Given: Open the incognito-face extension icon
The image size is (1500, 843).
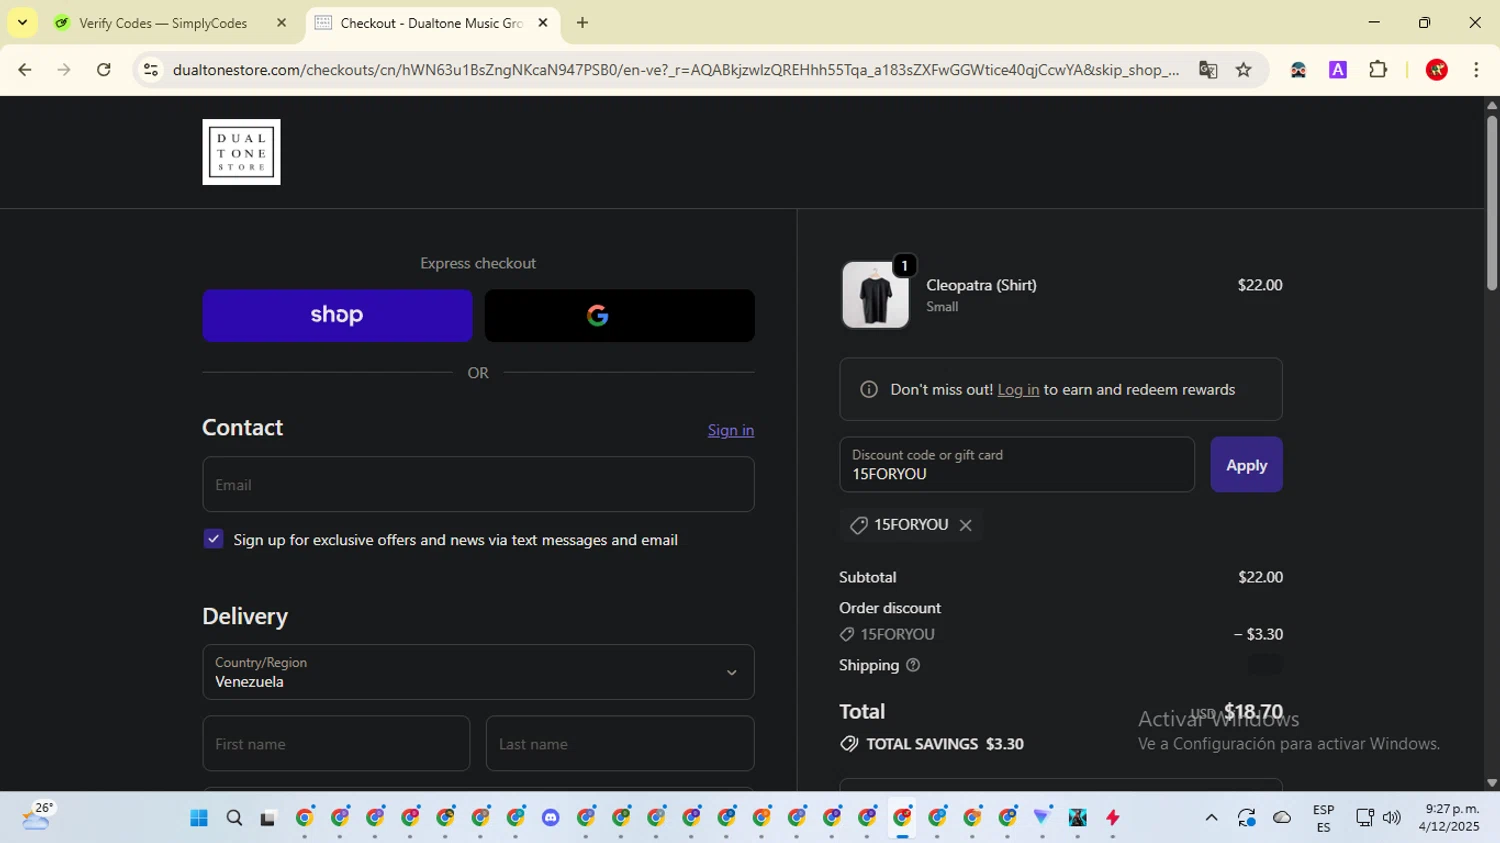Looking at the screenshot, I should [x=1298, y=70].
